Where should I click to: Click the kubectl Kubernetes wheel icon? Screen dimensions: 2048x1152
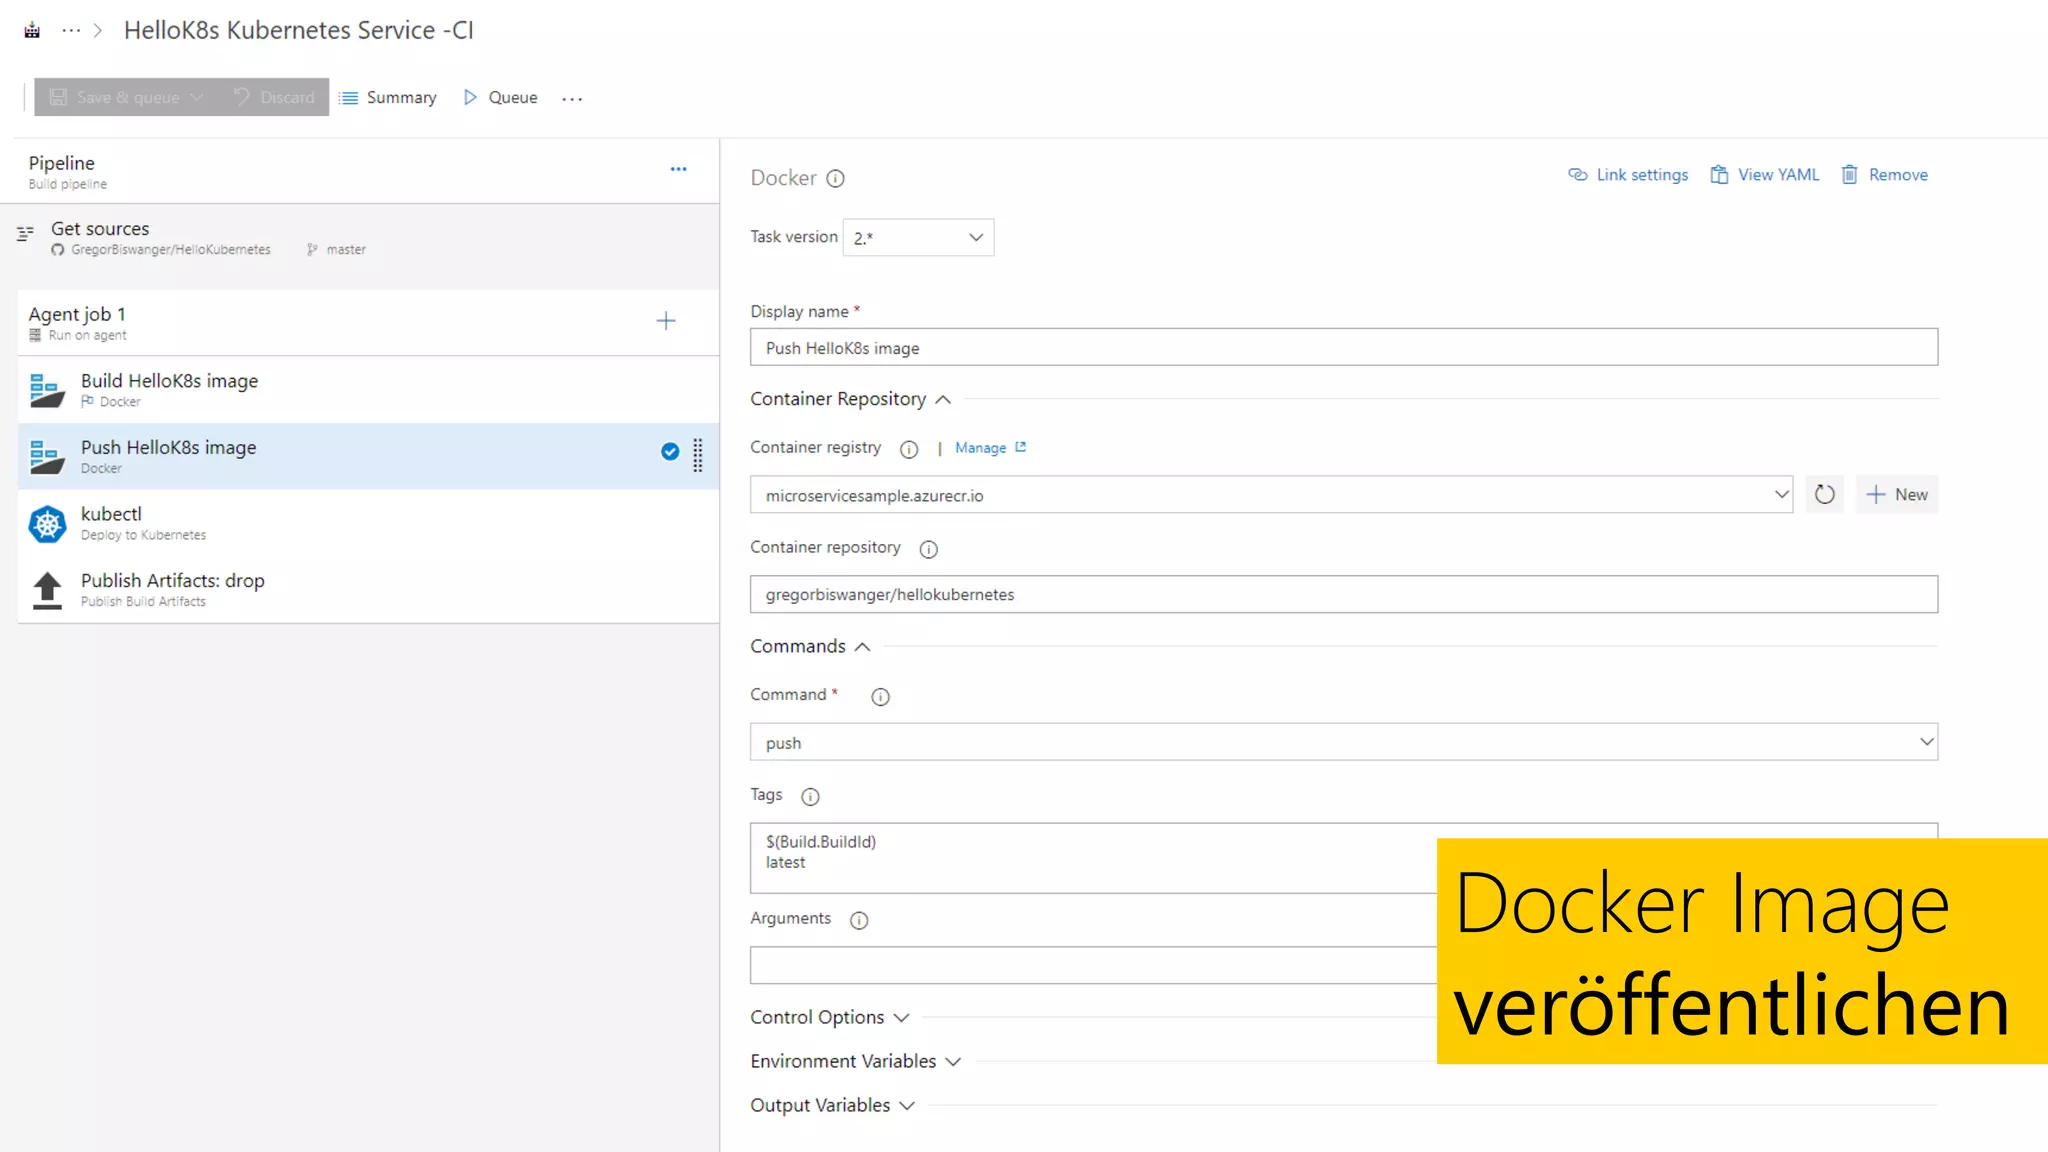(47, 523)
